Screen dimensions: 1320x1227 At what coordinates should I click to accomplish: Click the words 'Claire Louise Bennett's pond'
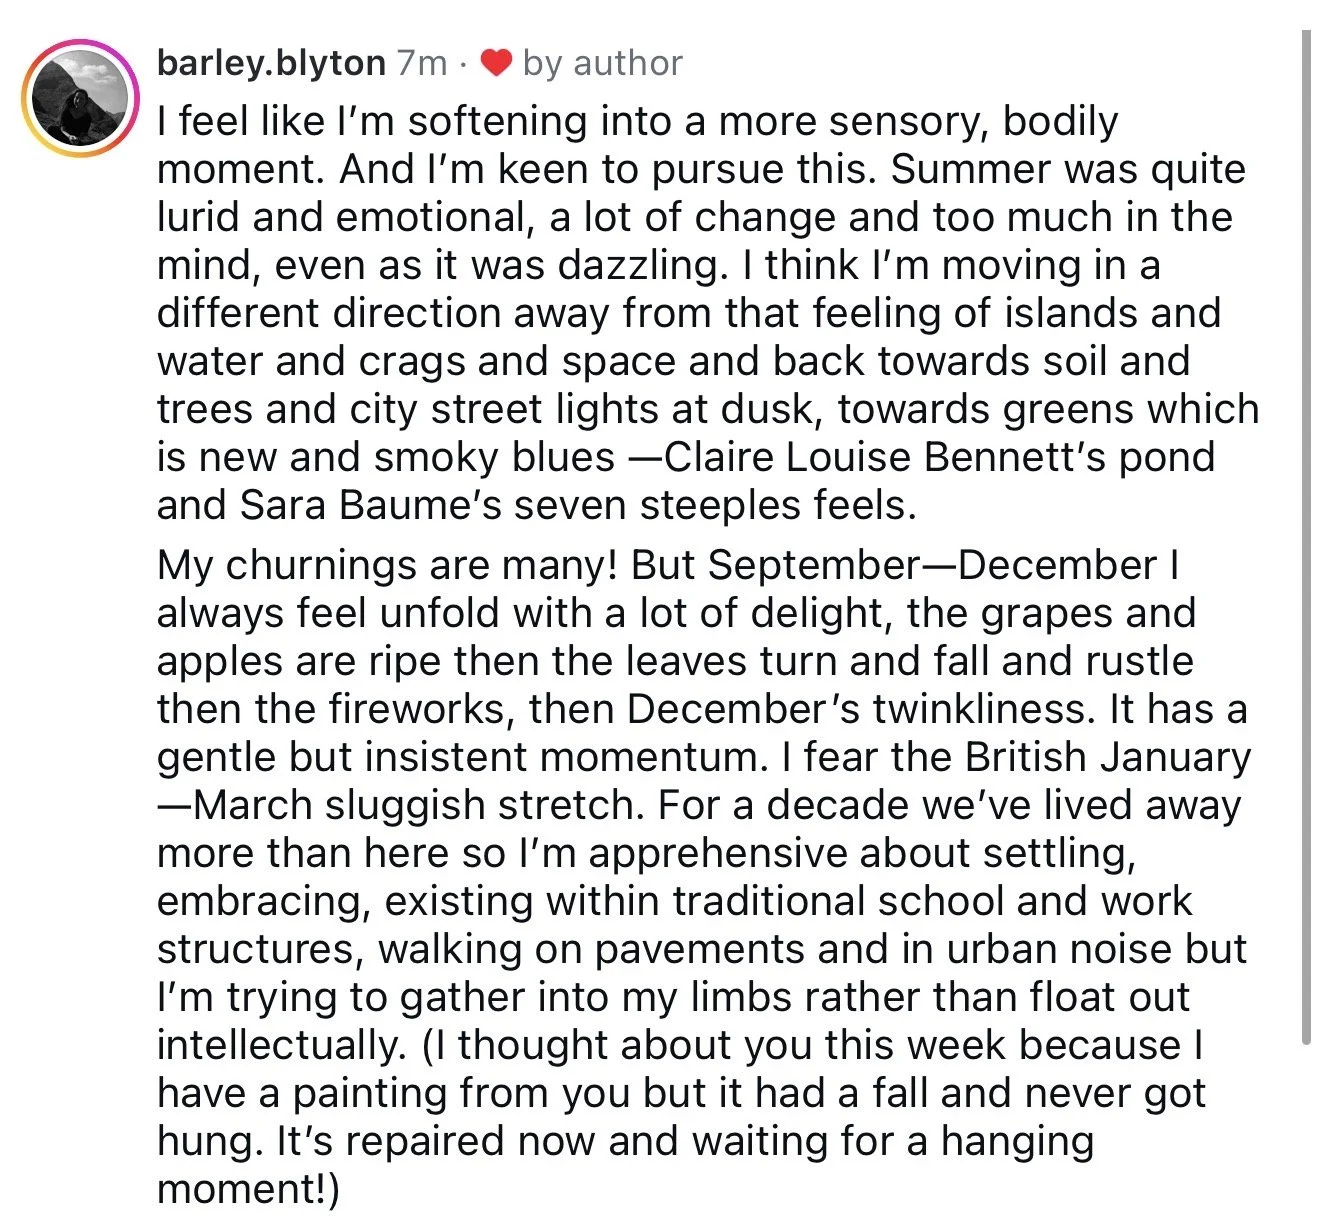[939, 457]
